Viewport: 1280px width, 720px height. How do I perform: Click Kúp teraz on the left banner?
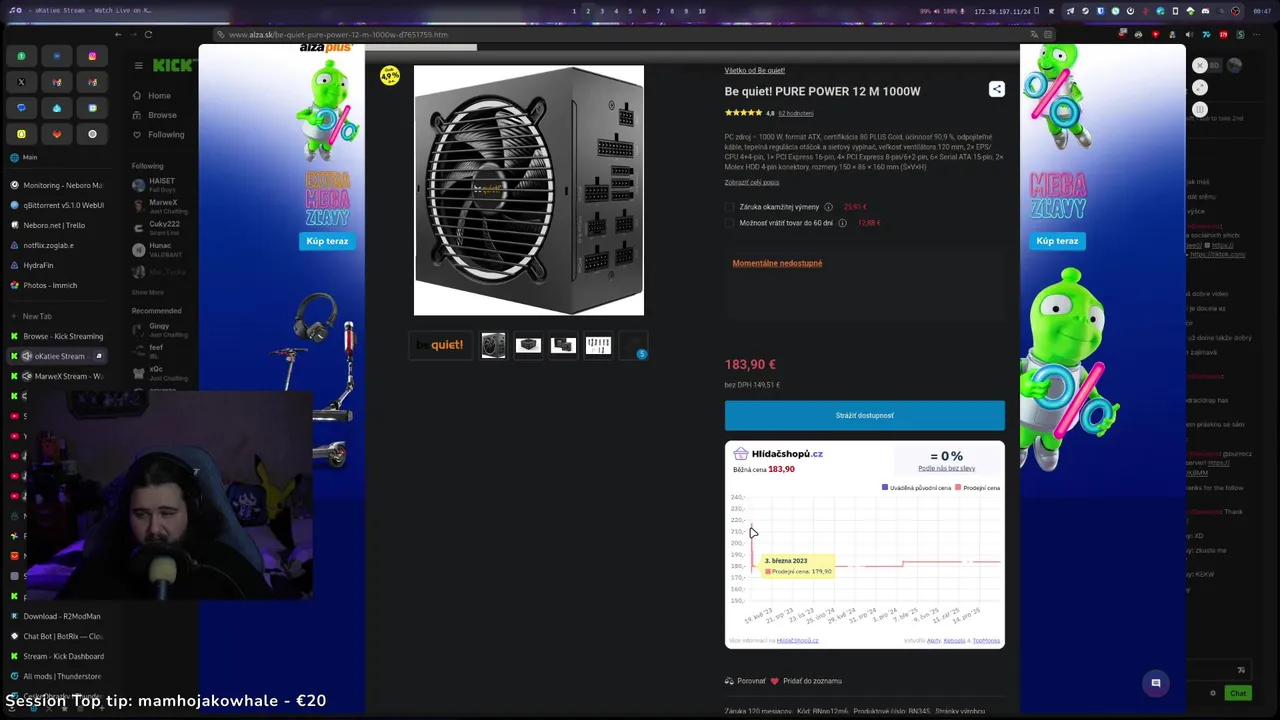[x=327, y=241]
